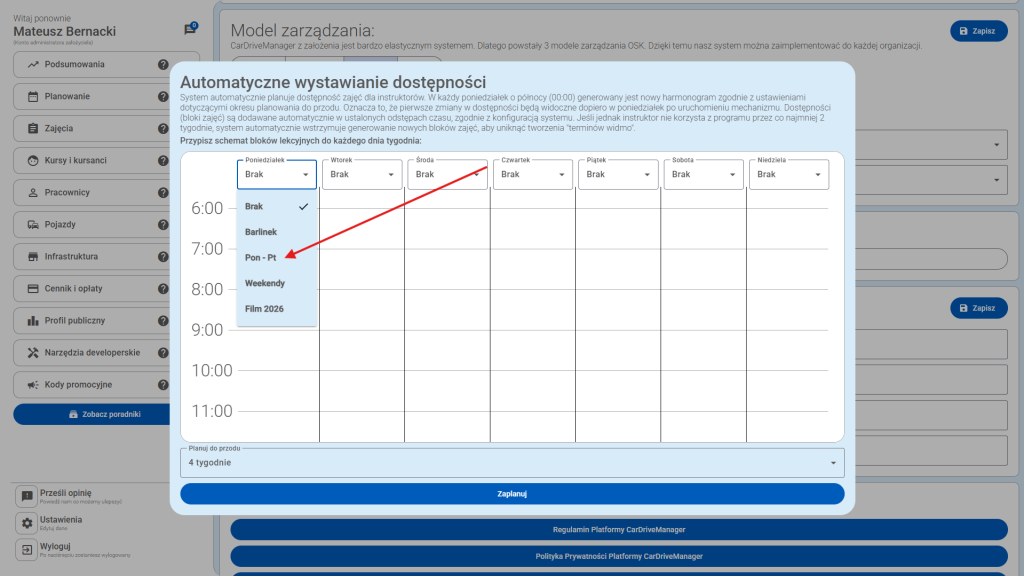This screenshot has width=1024, height=576.
Task: Open the Niedziela schedule dropdown
Action: point(788,174)
